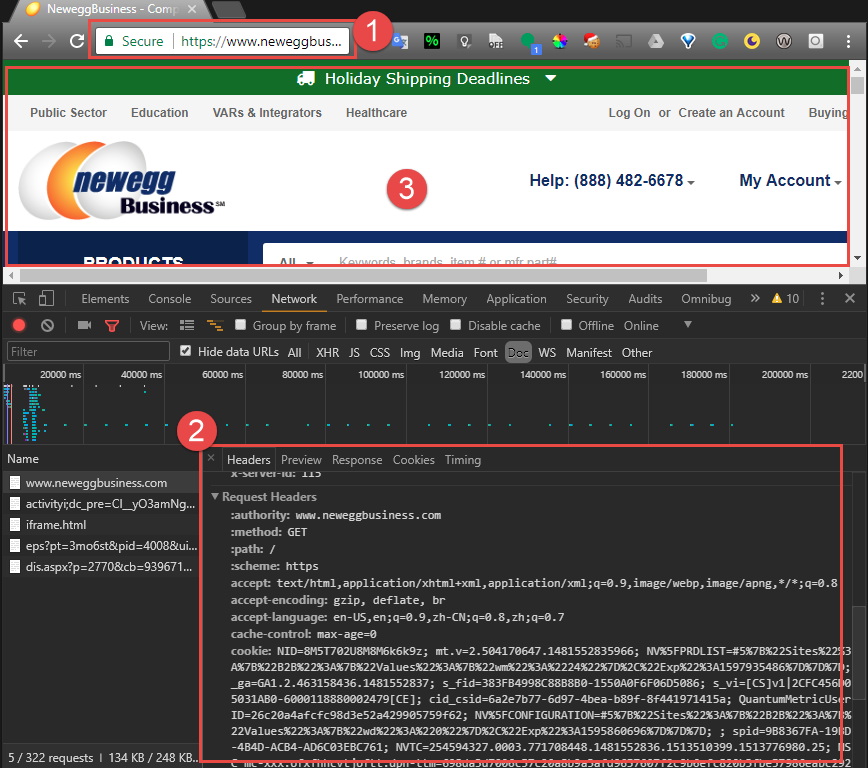Select the iframe.html request row
Viewport: 868px width, 768px height.
[x=102, y=524]
